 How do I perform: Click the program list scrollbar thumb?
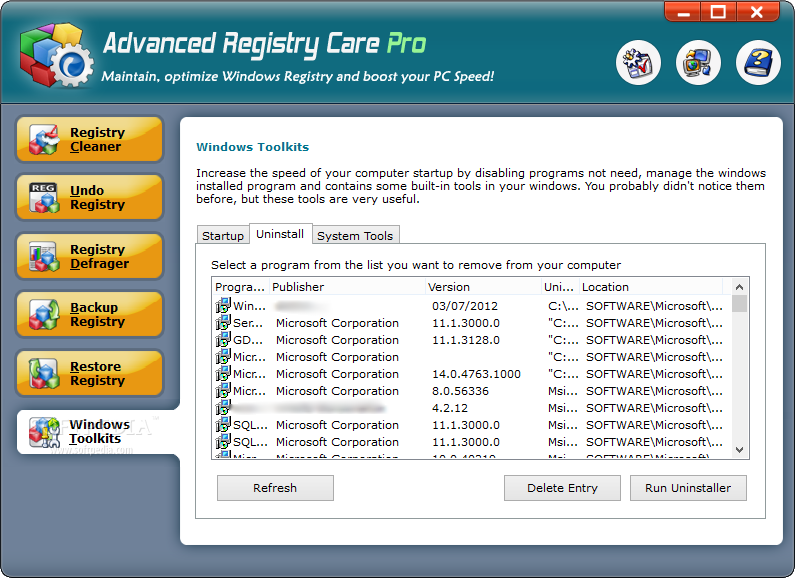pyautogui.click(x=739, y=304)
